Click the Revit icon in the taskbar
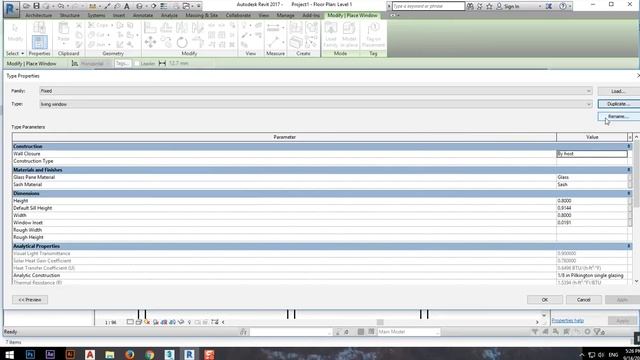 point(189,354)
